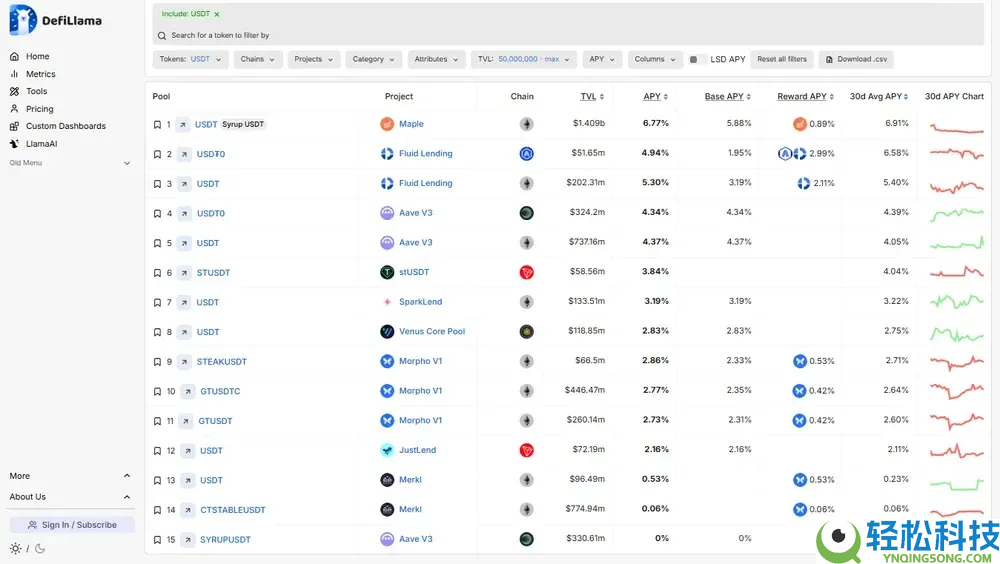This screenshot has height=564, width=1000.
Task: Click Download .csv button
Action: 856,59
